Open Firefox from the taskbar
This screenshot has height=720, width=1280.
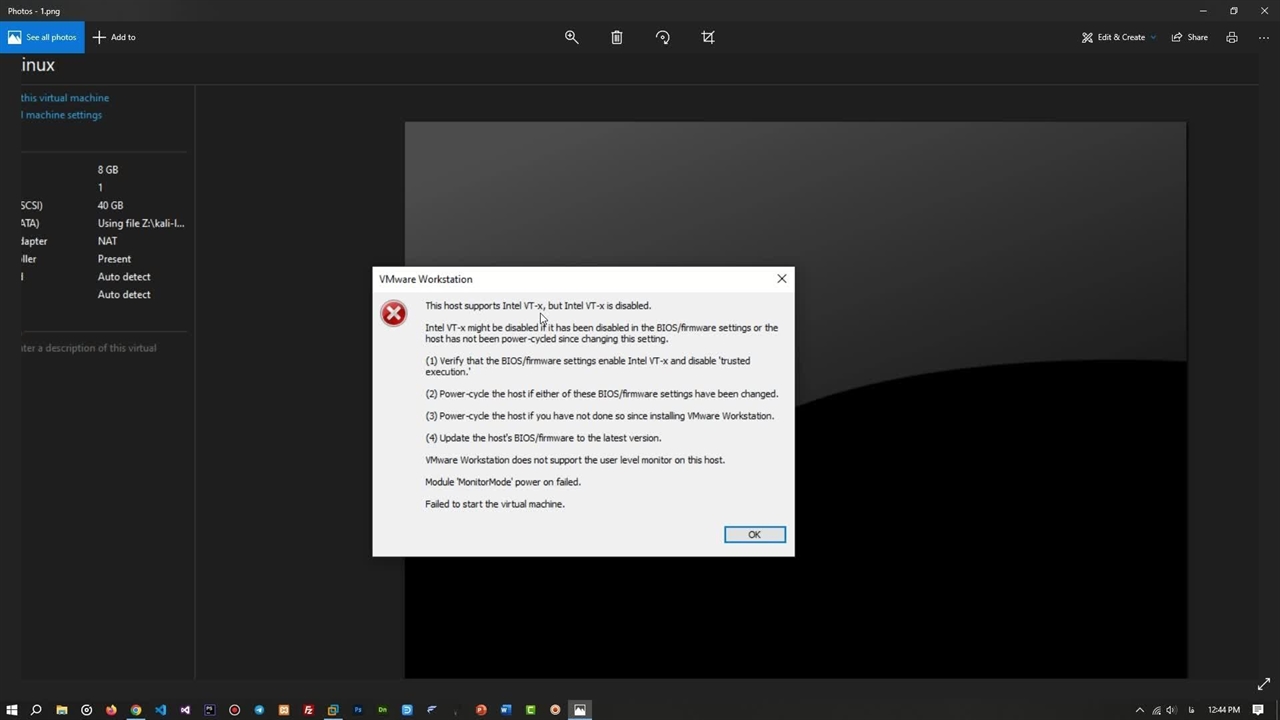pos(111,710)
